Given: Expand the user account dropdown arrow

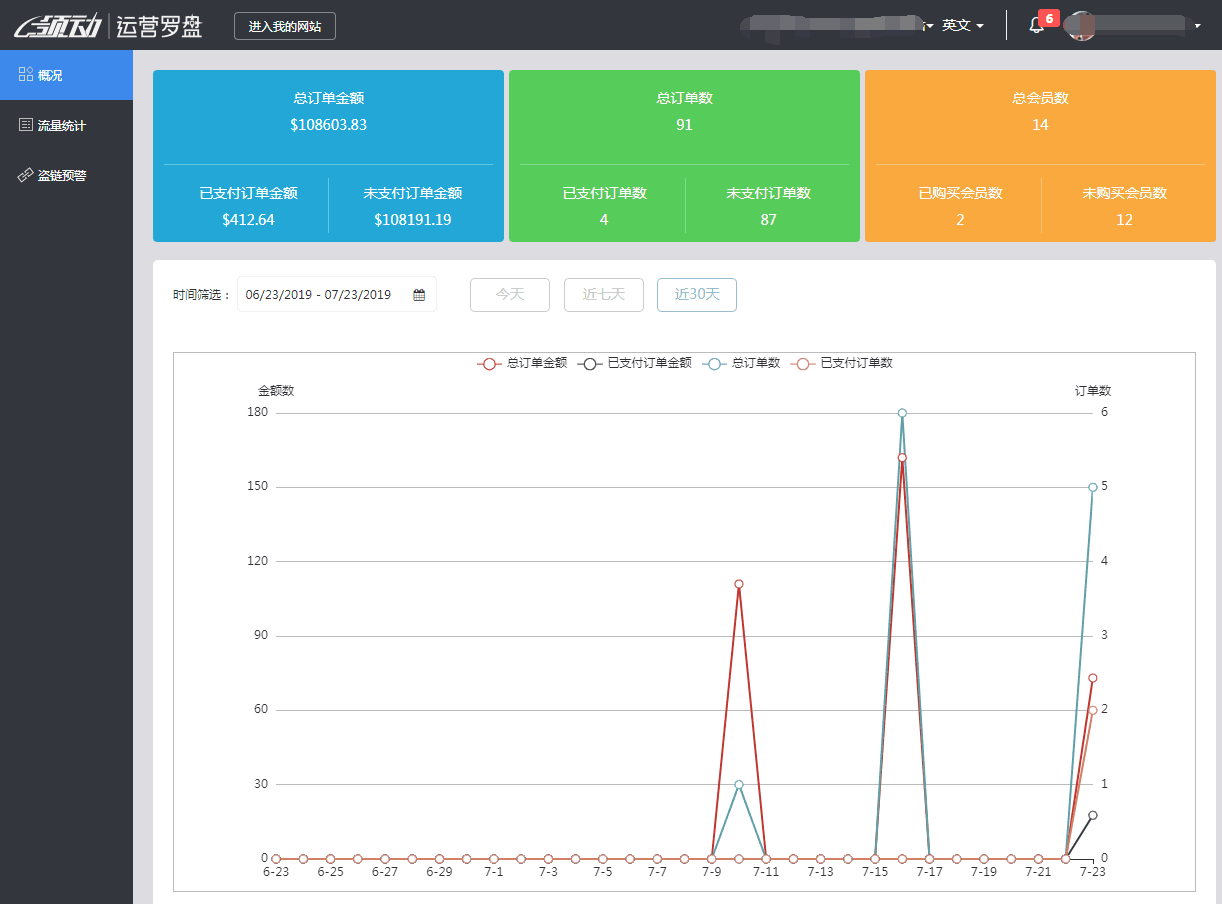Looking at the screenshot, I should (1197, 26).
